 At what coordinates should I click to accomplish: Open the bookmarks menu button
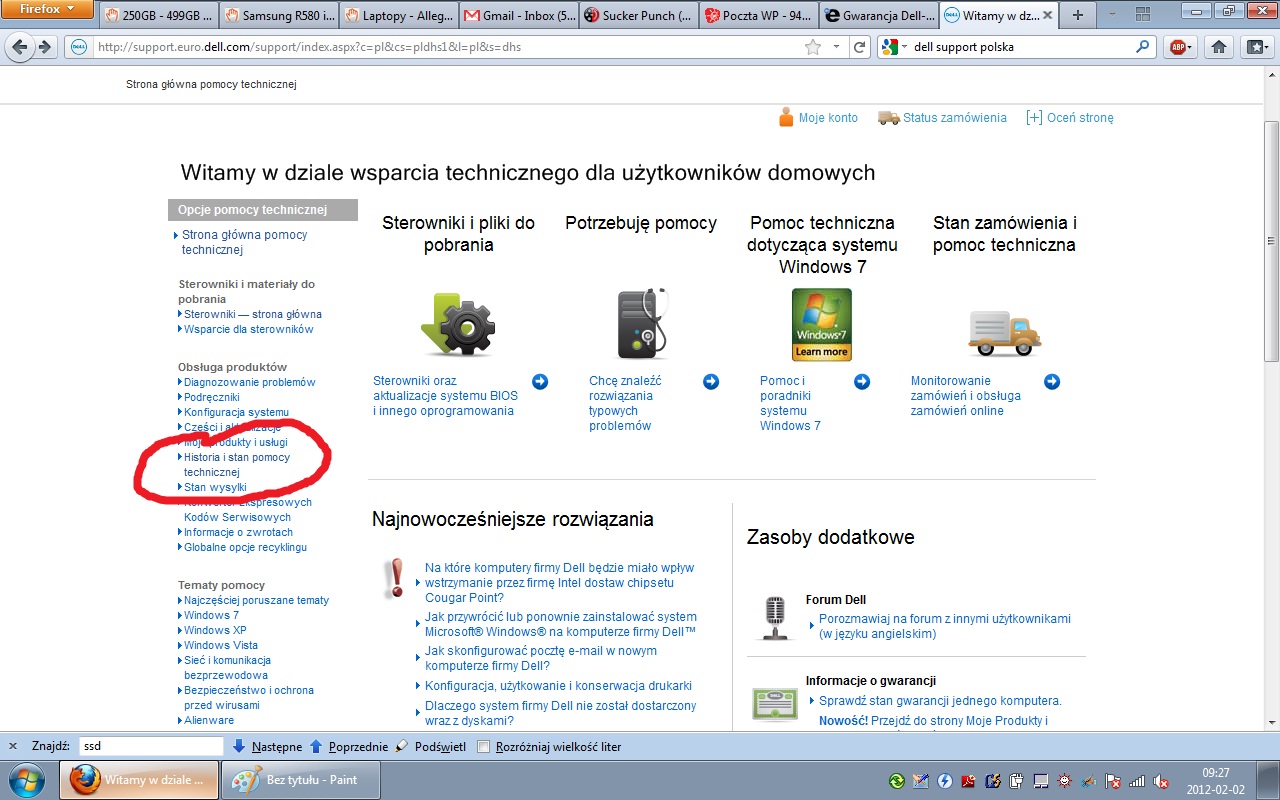(x=1256, y=47)
